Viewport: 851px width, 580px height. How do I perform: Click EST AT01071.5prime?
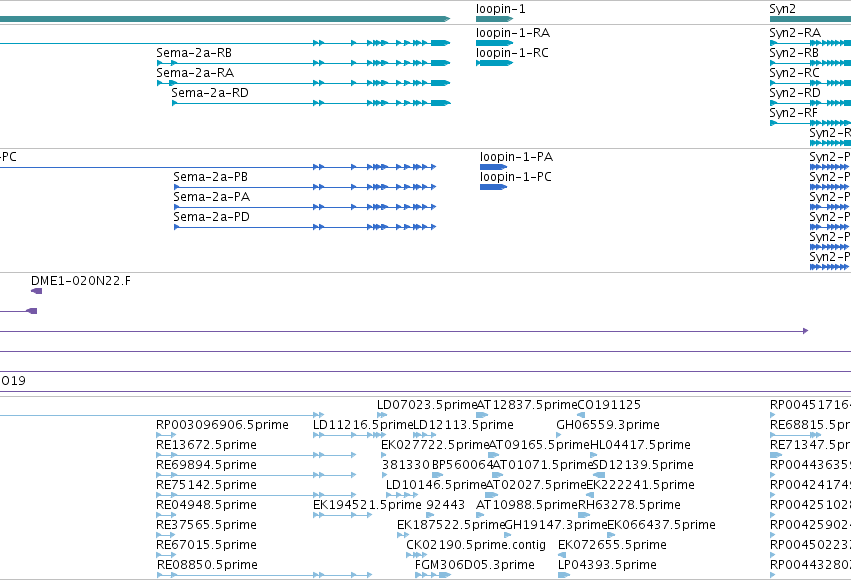pyautogui.click(x=542, y=466)
